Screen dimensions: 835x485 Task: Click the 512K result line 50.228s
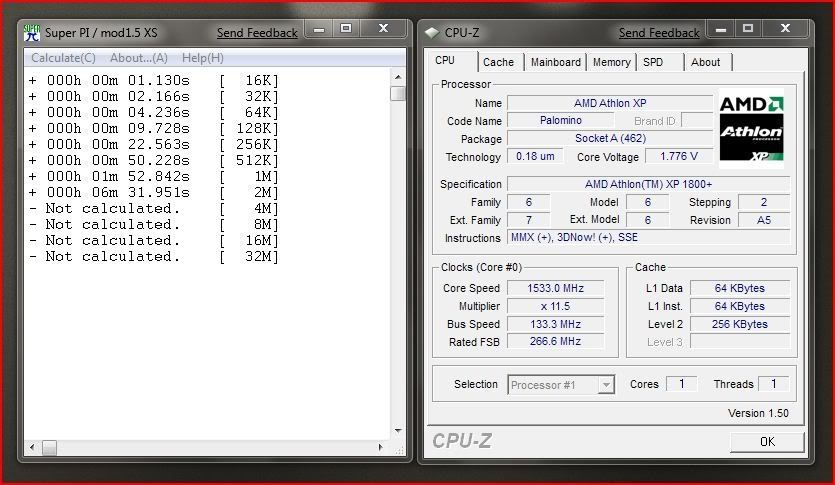(153, 160)
